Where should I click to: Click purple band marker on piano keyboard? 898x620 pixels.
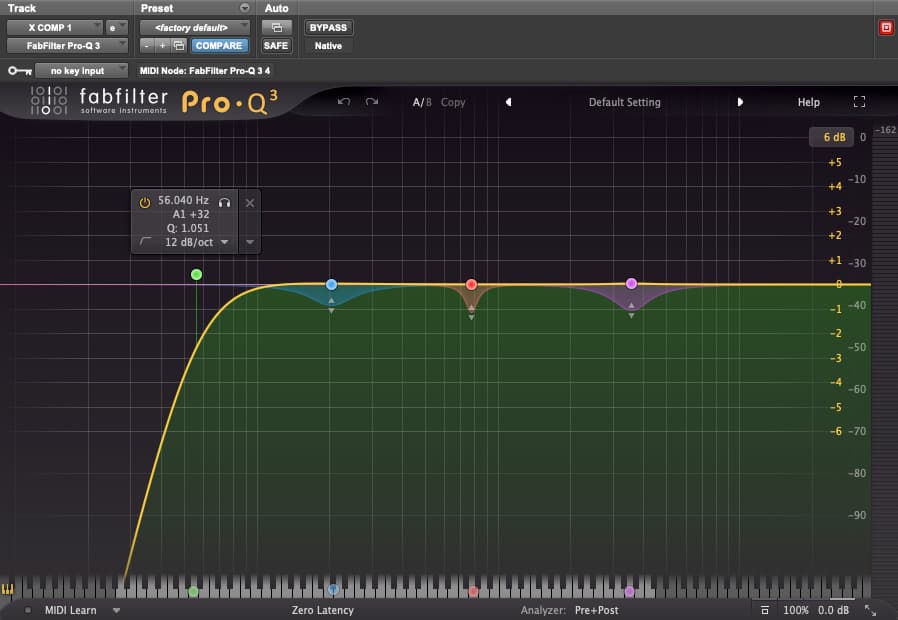pyautogui.click(x=629, y=591)
